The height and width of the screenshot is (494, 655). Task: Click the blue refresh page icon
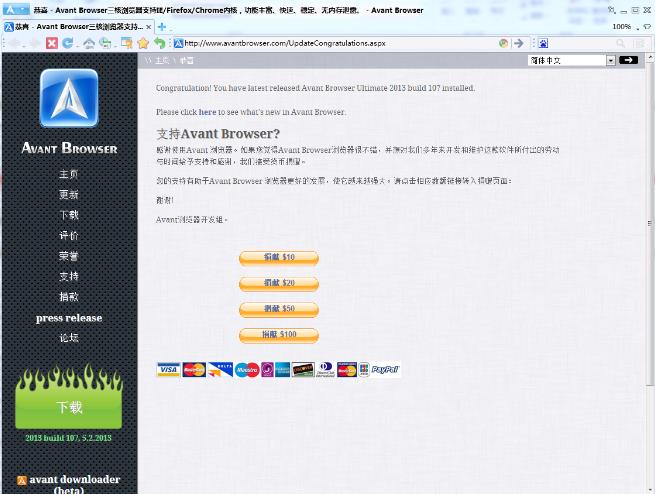[x=68, y=43]
